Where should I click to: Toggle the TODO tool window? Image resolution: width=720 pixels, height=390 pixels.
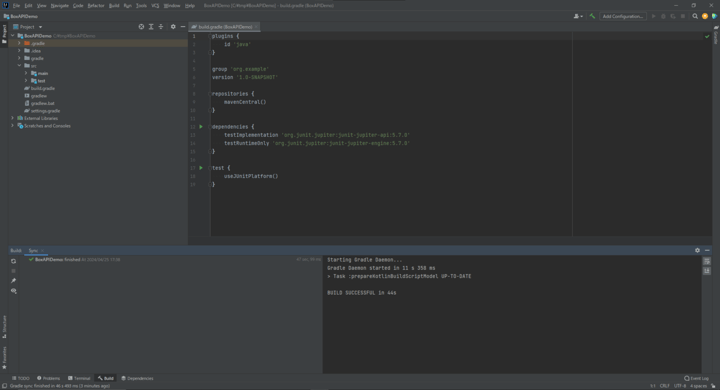pyautogui.click(x=21, y=379)
